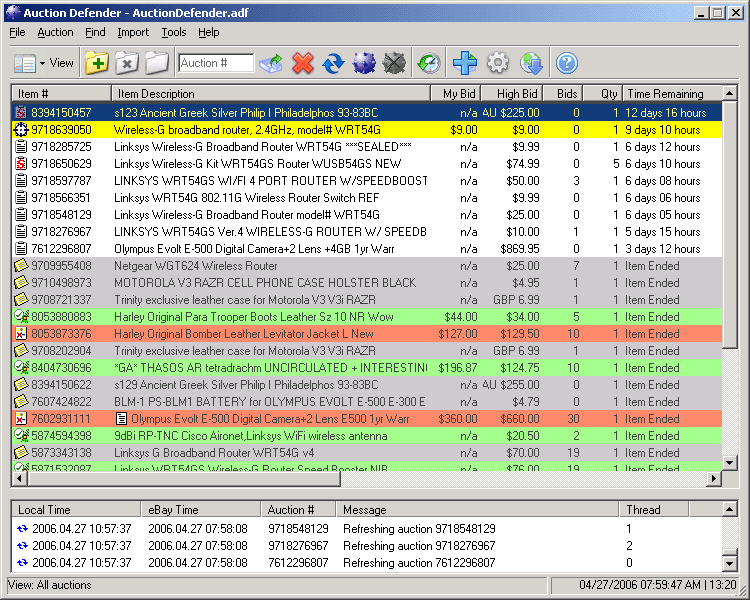This screenshot has width=750, height=600.
Task: Click the add auction arrow icon beside input
Action: 271,63
